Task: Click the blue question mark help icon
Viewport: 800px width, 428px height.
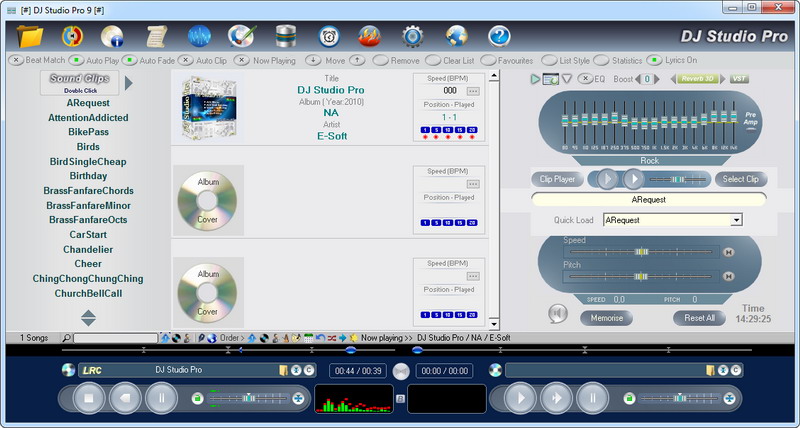Action: (499, 37)
